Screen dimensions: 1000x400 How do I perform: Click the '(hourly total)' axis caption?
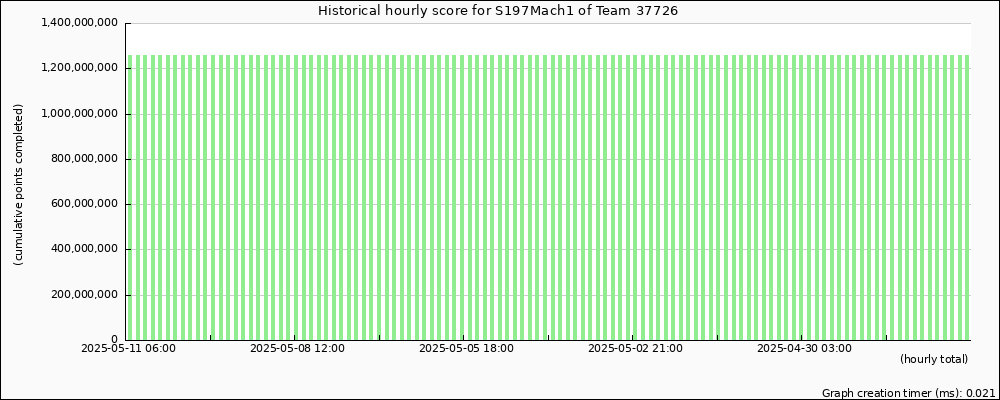pyautogui.click(x=934, y=360)
